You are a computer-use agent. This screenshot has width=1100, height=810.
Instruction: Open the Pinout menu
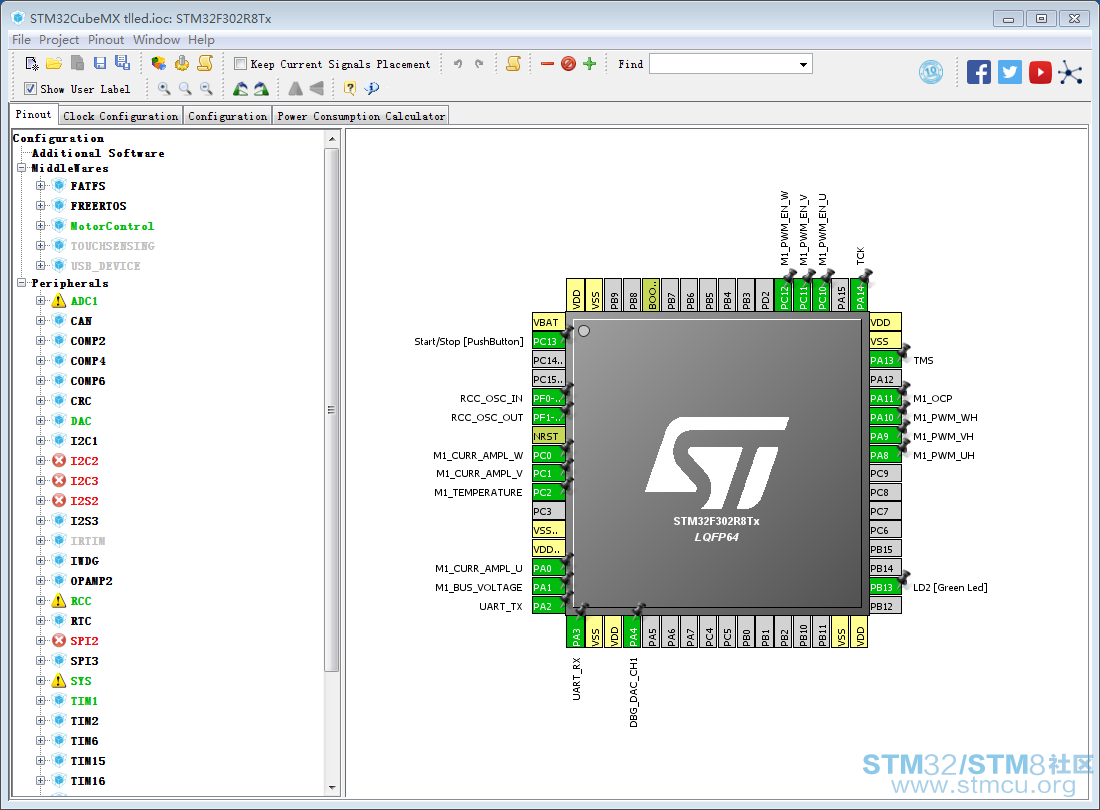click(105, 40)
